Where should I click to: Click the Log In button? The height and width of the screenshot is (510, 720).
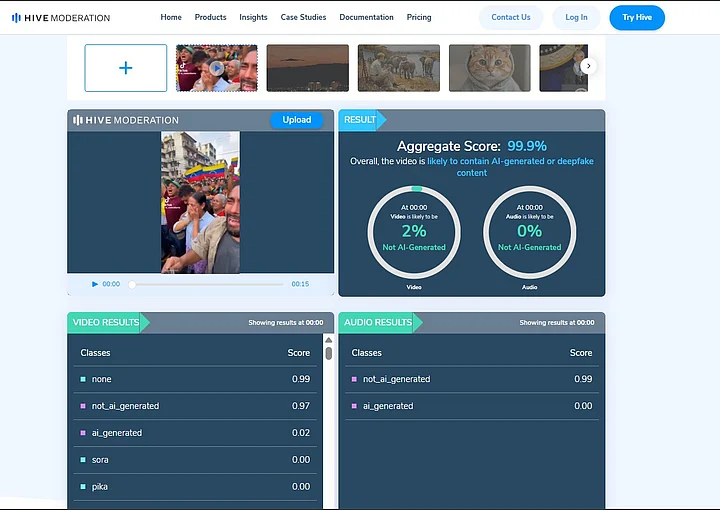576,17
